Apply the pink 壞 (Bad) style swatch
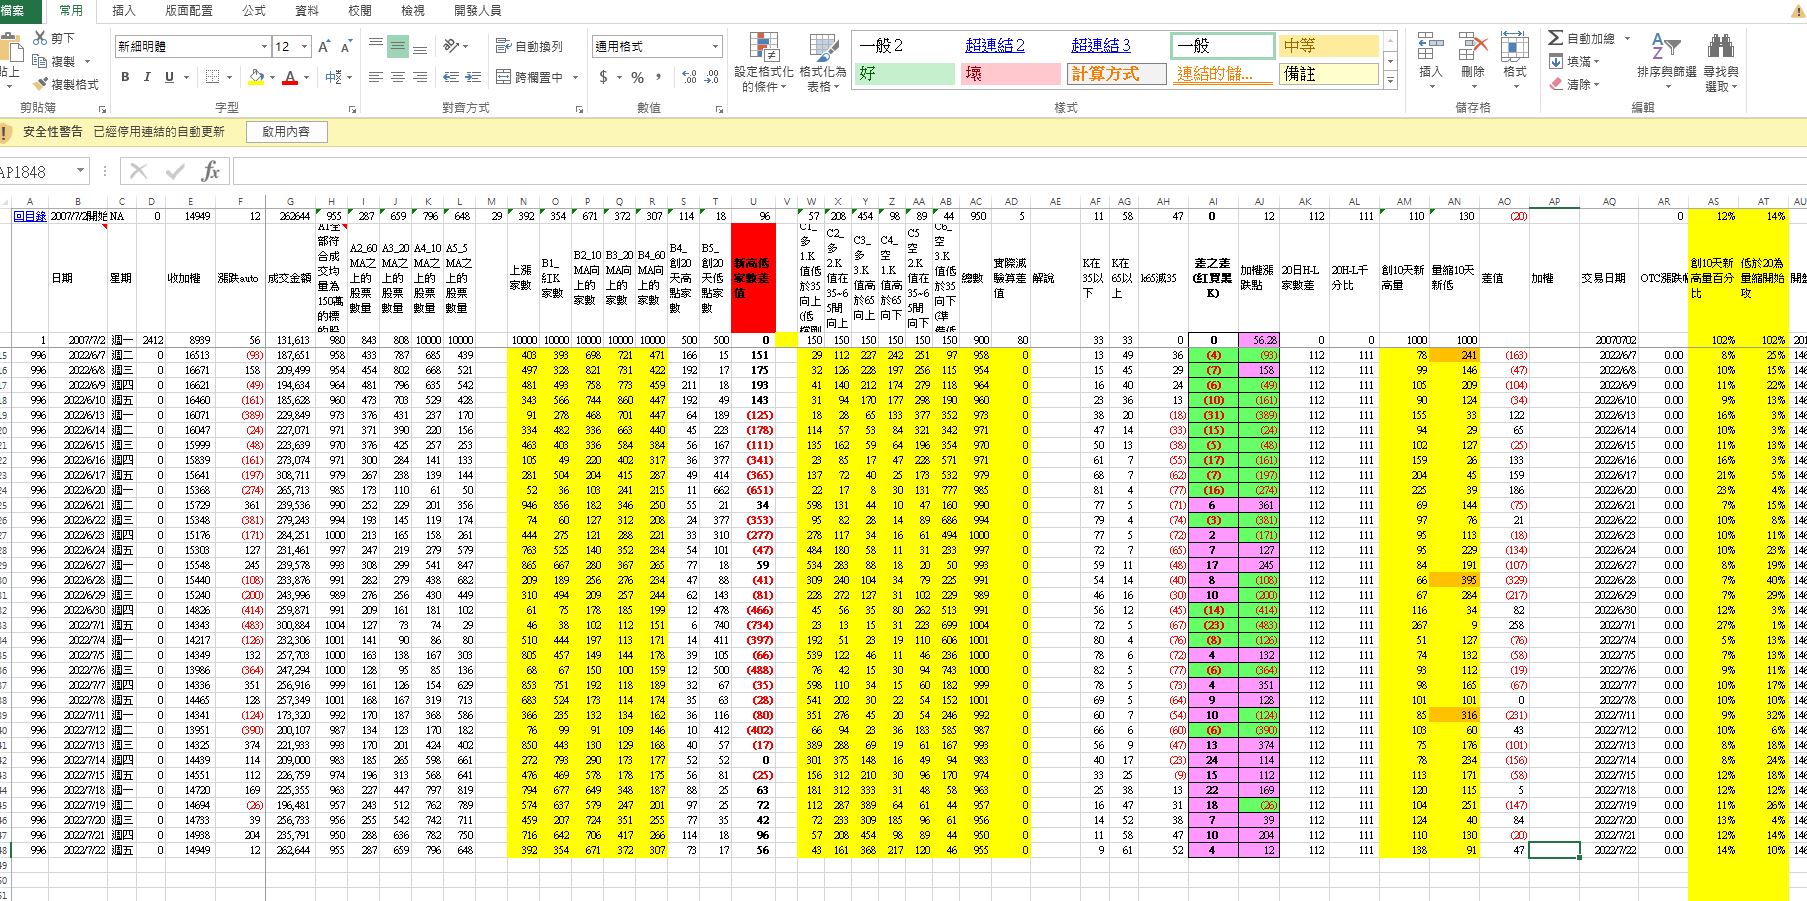The image size is (1807, 901). 1010,73
